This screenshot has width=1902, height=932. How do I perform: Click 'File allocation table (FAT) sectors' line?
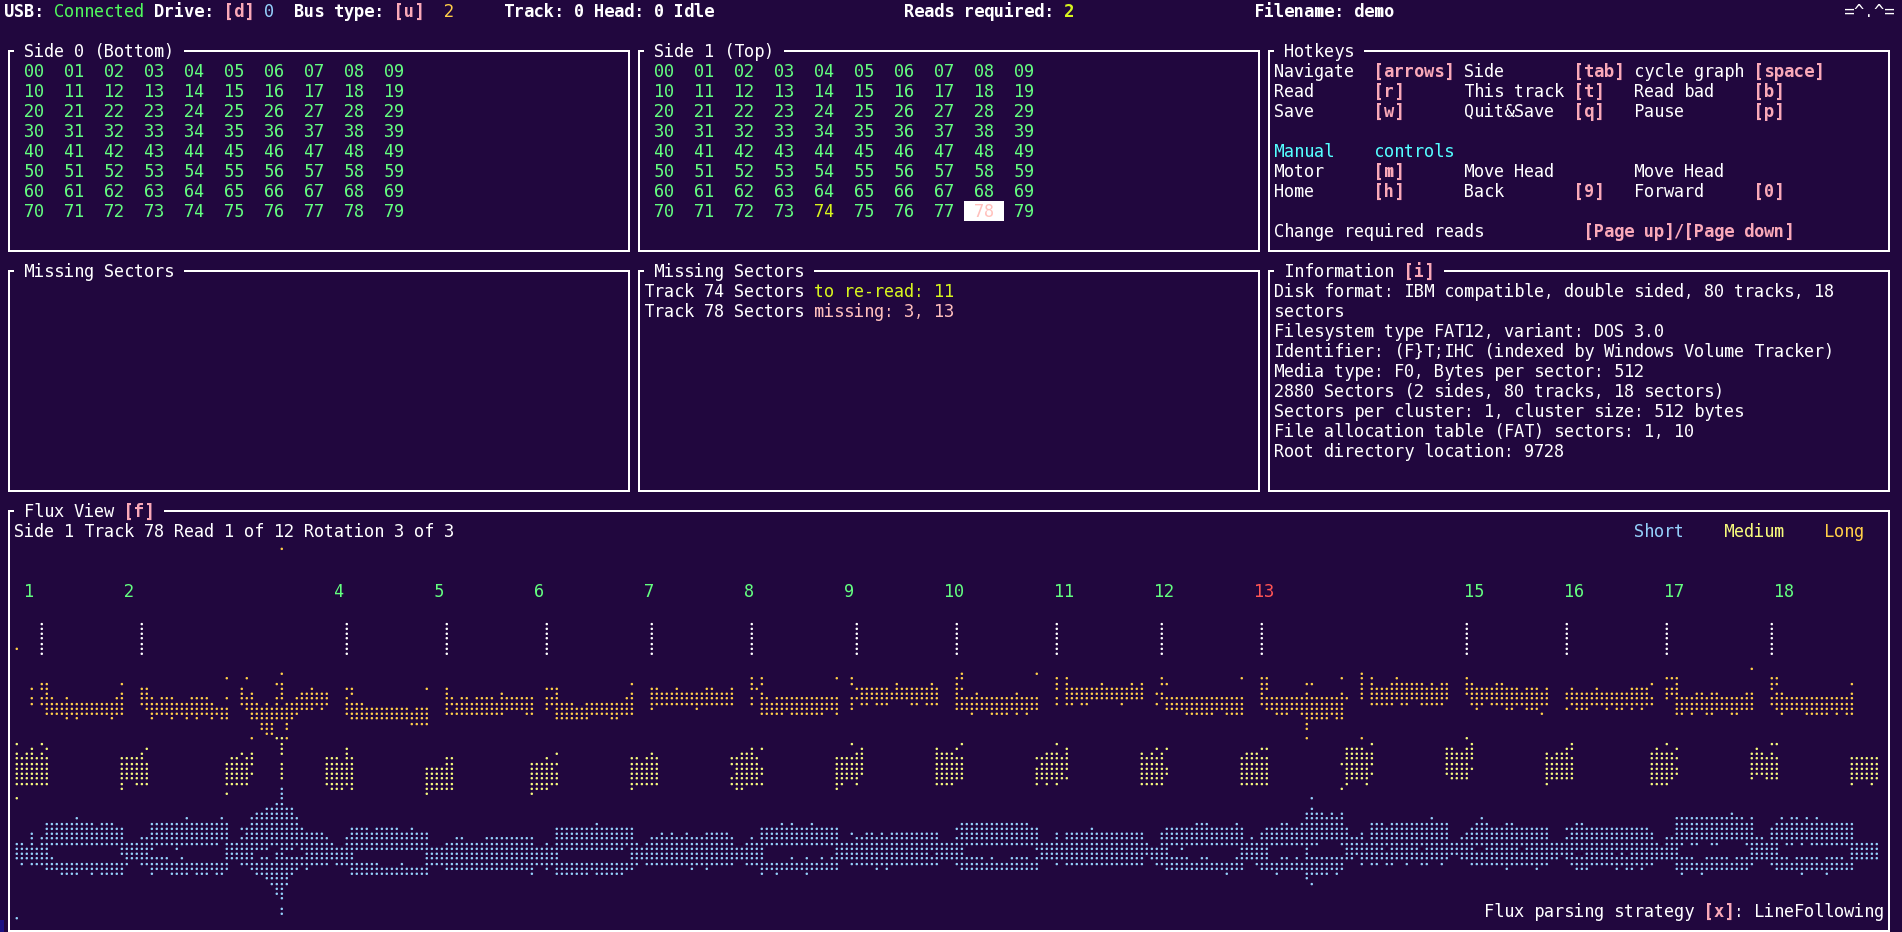click(x=1484, y=431)
